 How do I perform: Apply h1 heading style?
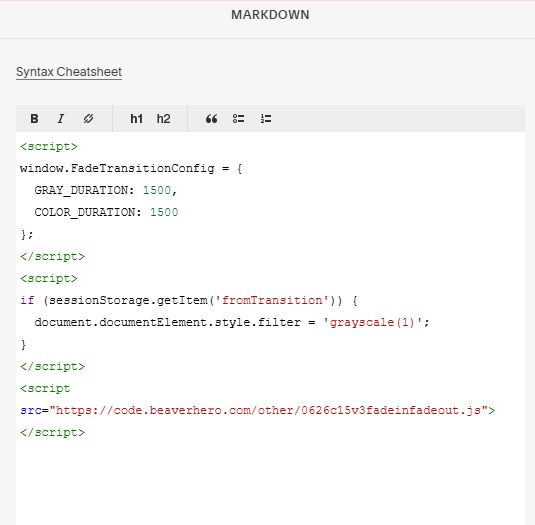point(136,119)
